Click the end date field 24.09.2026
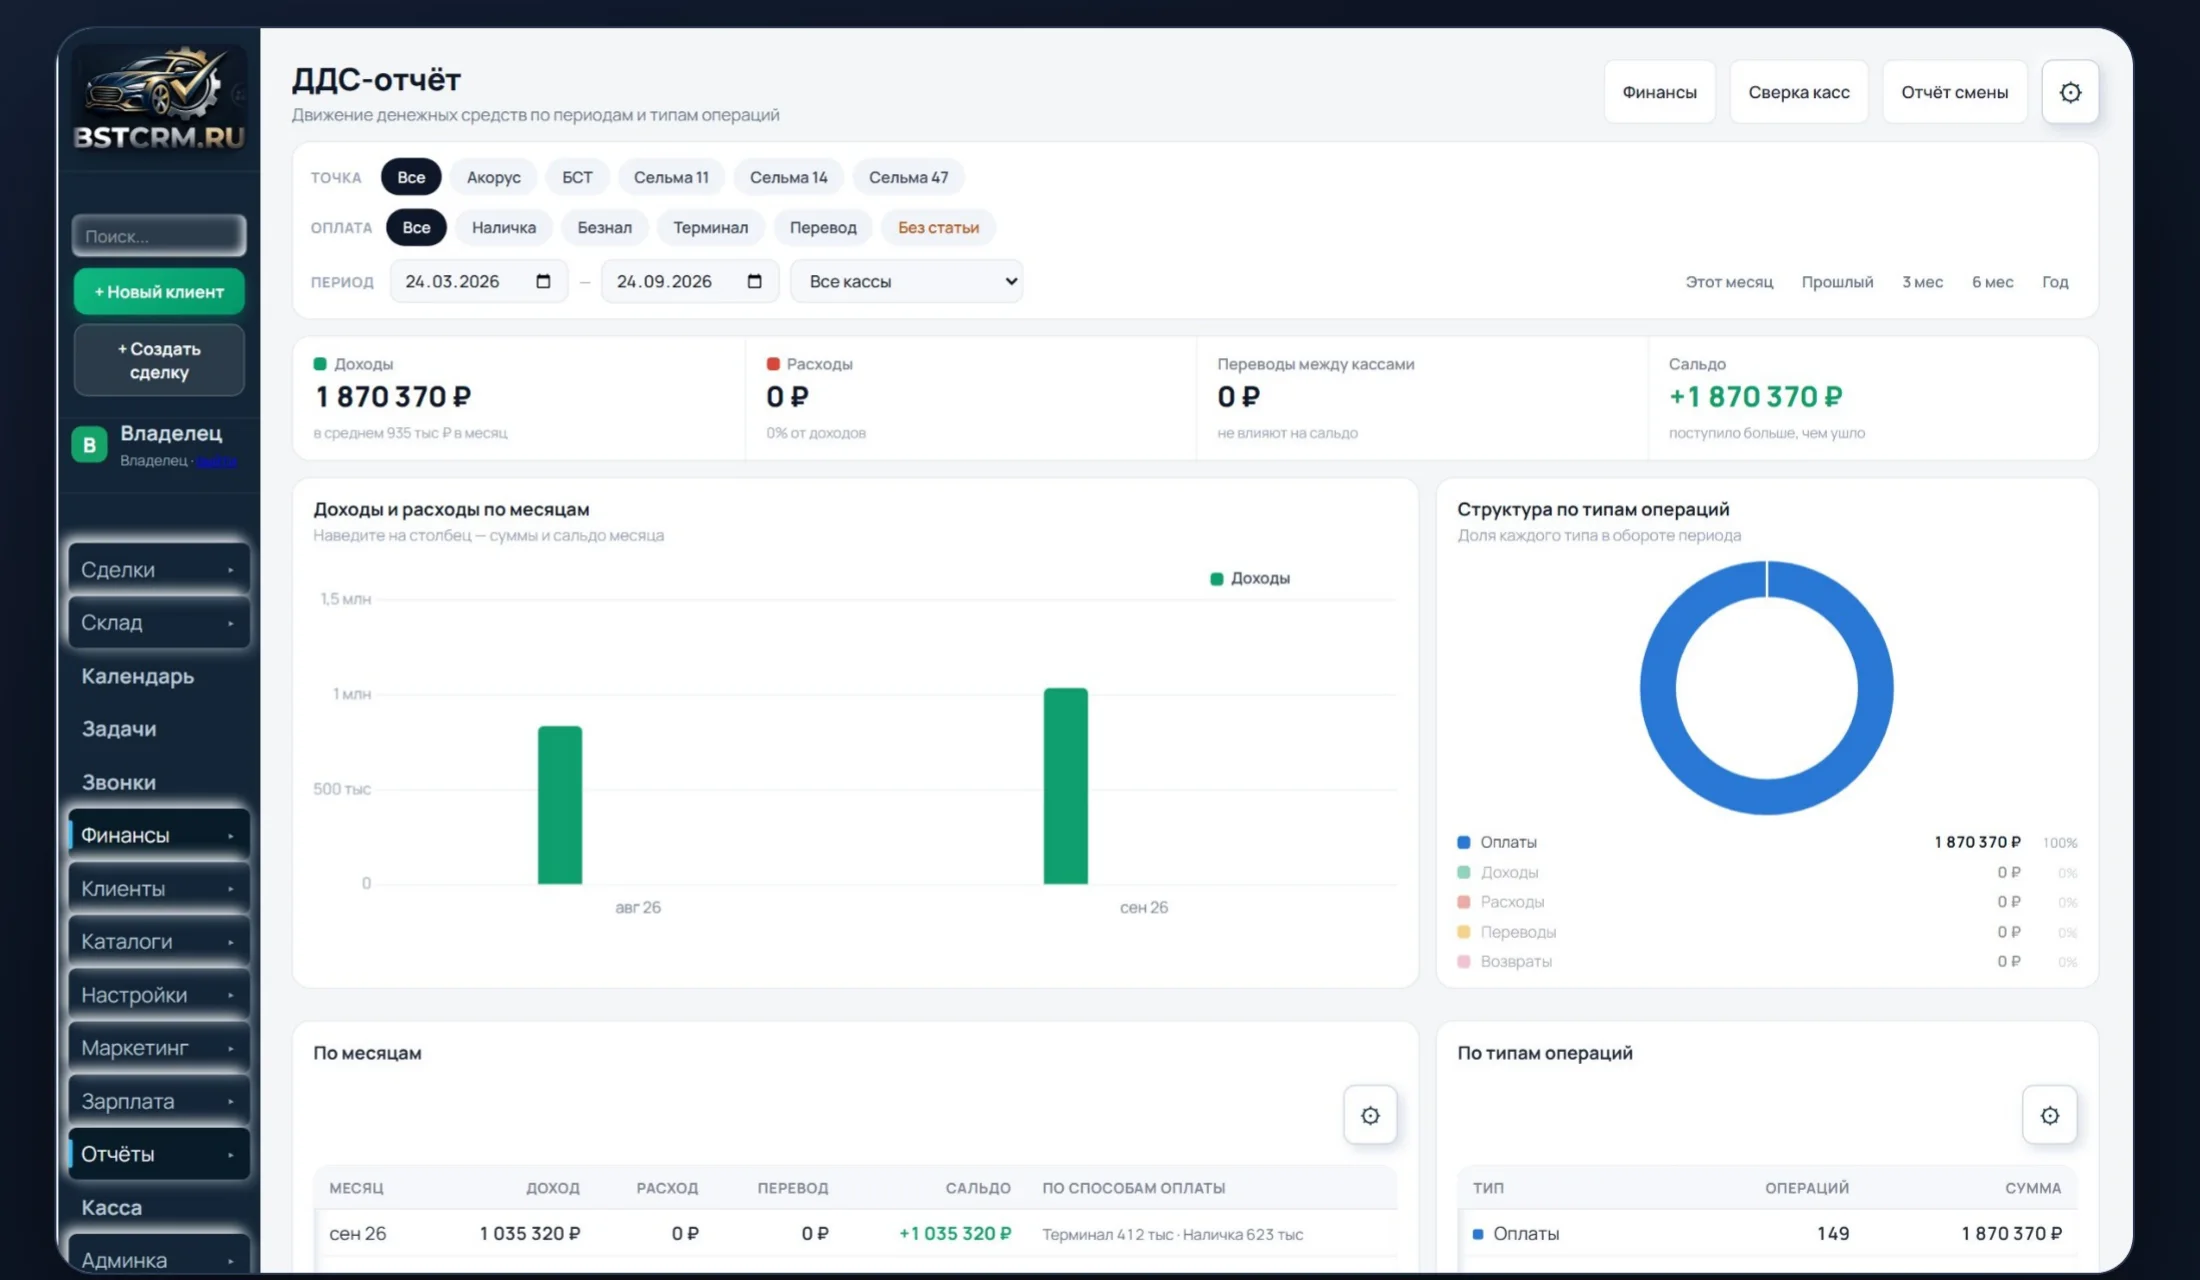 point(690,281)
